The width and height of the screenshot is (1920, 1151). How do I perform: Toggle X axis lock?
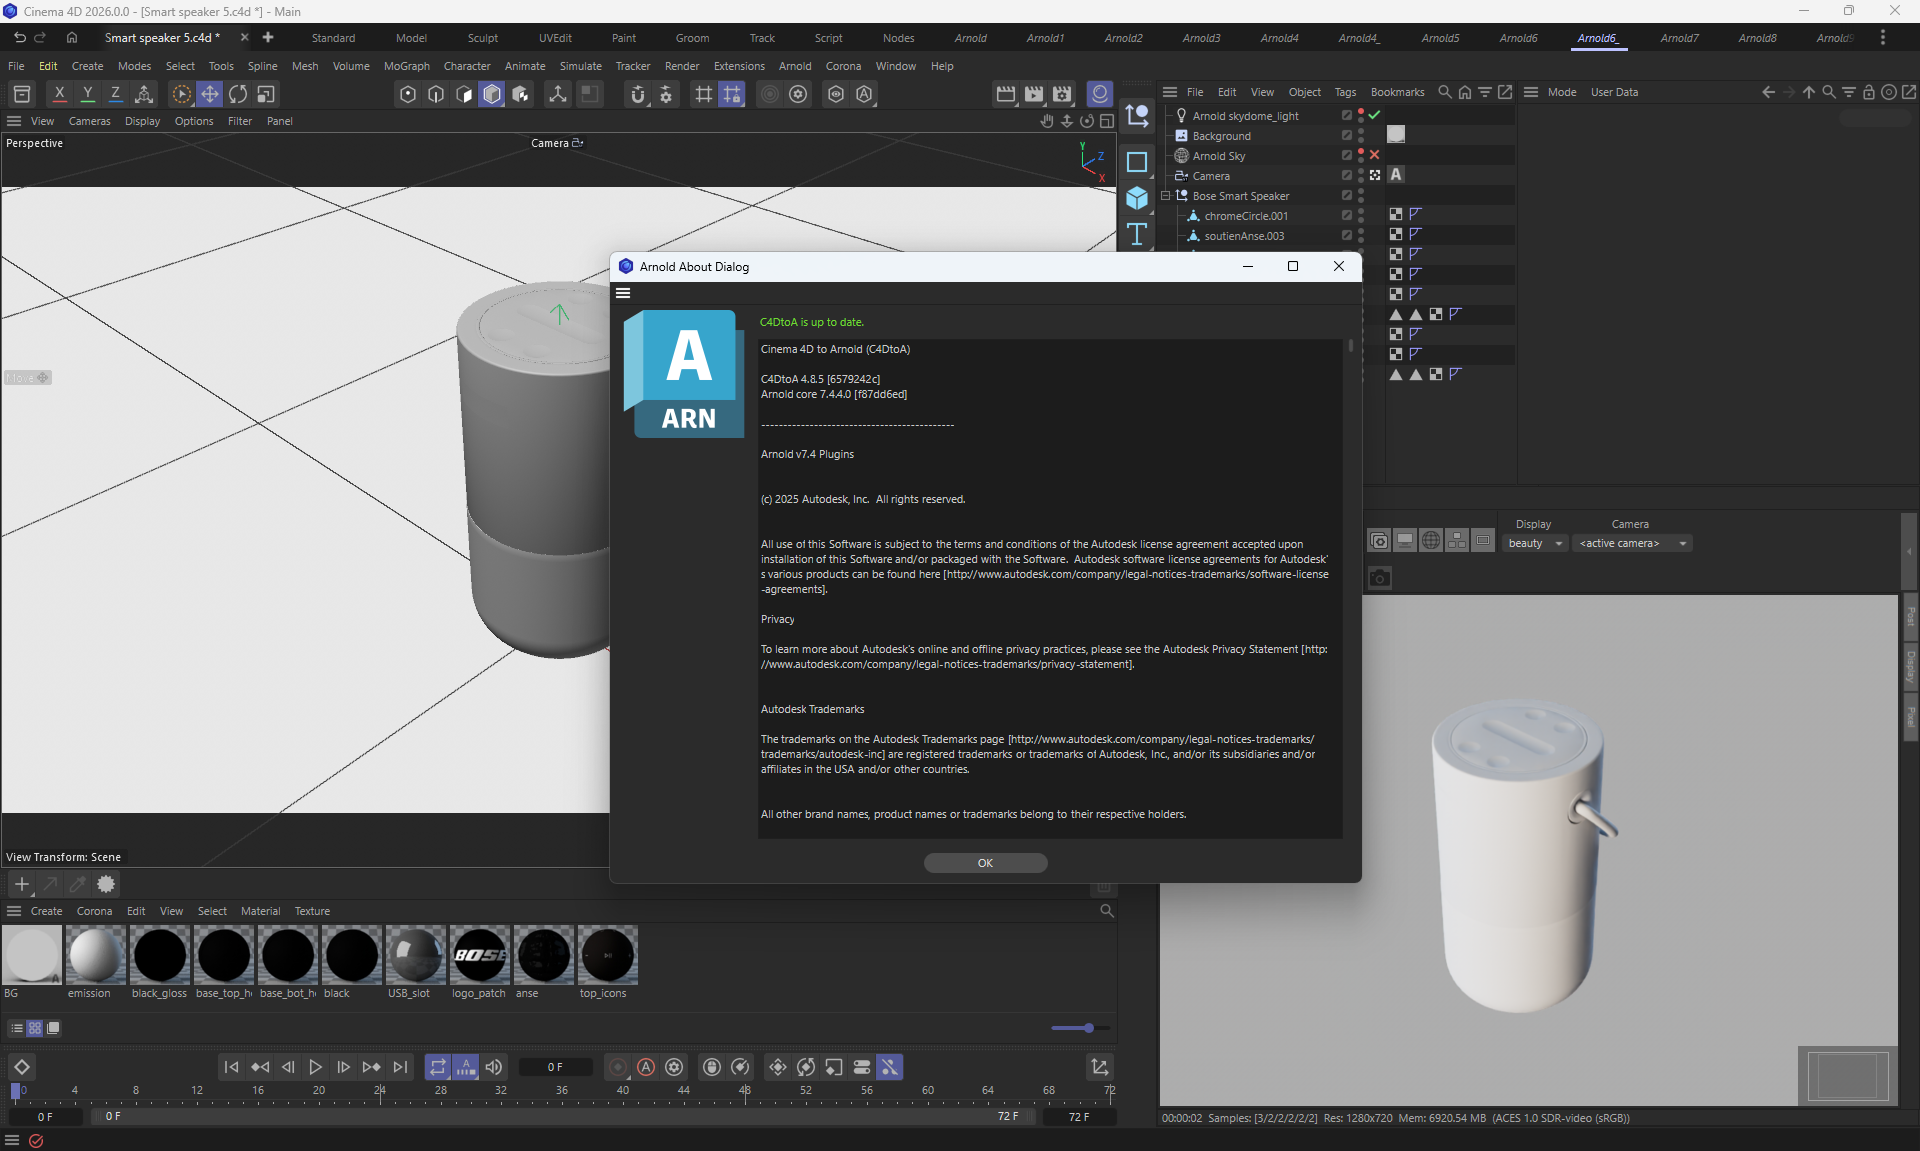60,94
